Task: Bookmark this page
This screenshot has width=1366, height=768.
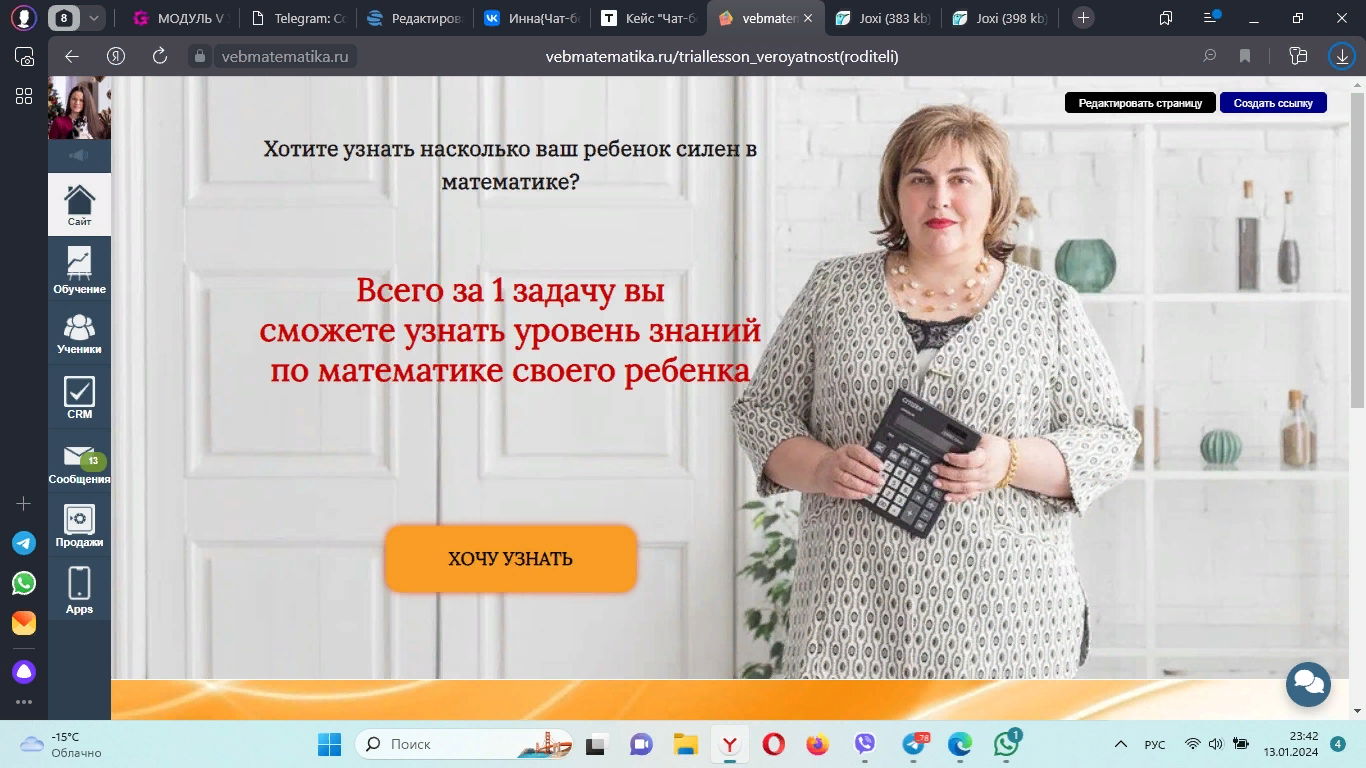Action: point(1245,56)
